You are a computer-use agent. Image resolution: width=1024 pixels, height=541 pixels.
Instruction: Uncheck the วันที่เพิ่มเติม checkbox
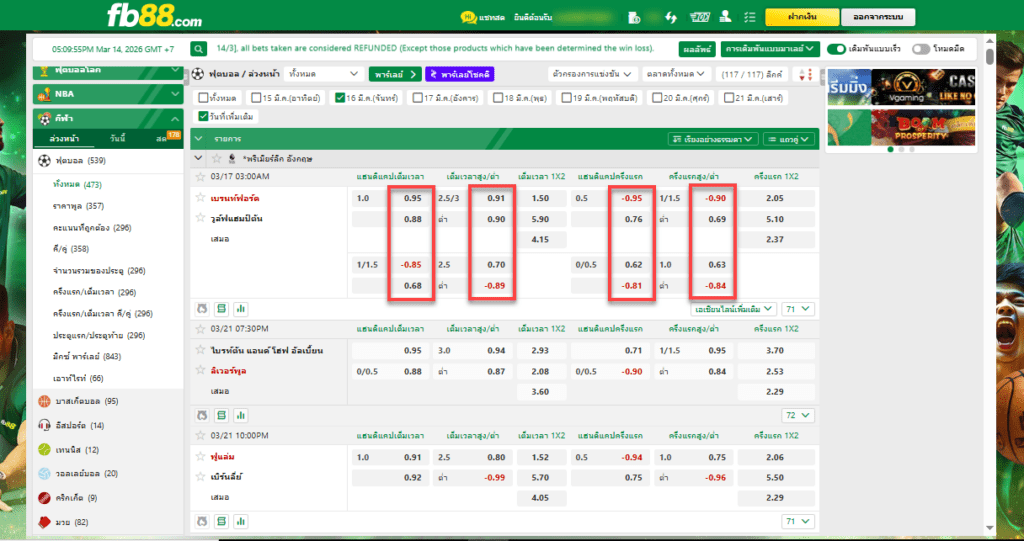click(203, 116)
